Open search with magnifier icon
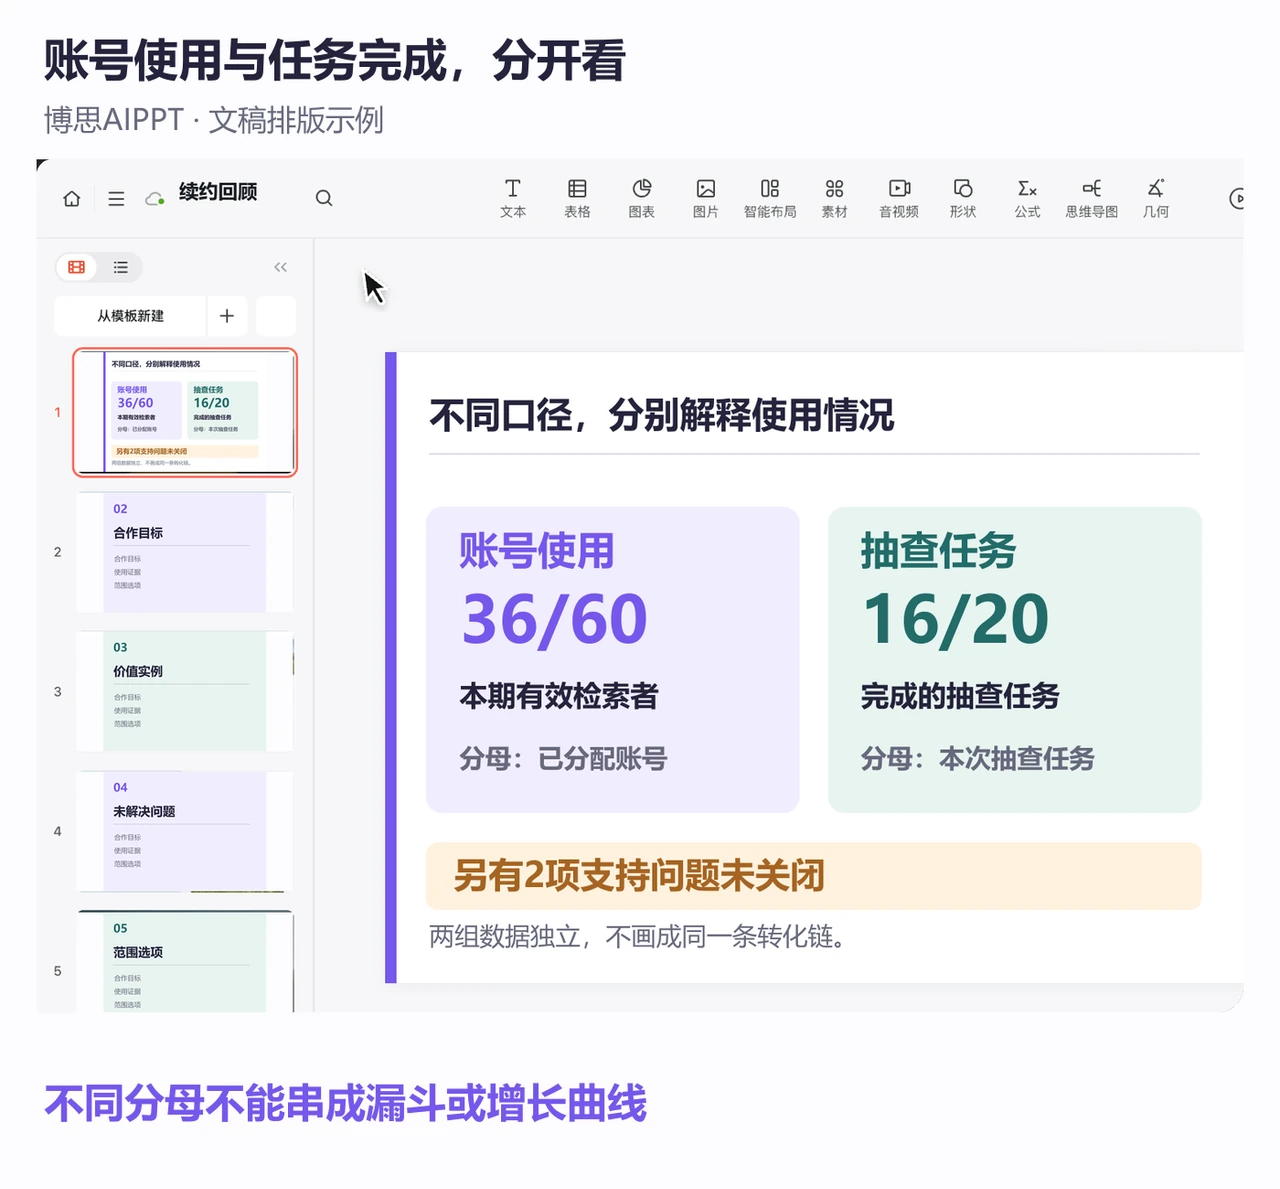1280x1189 pixels. 324,198
